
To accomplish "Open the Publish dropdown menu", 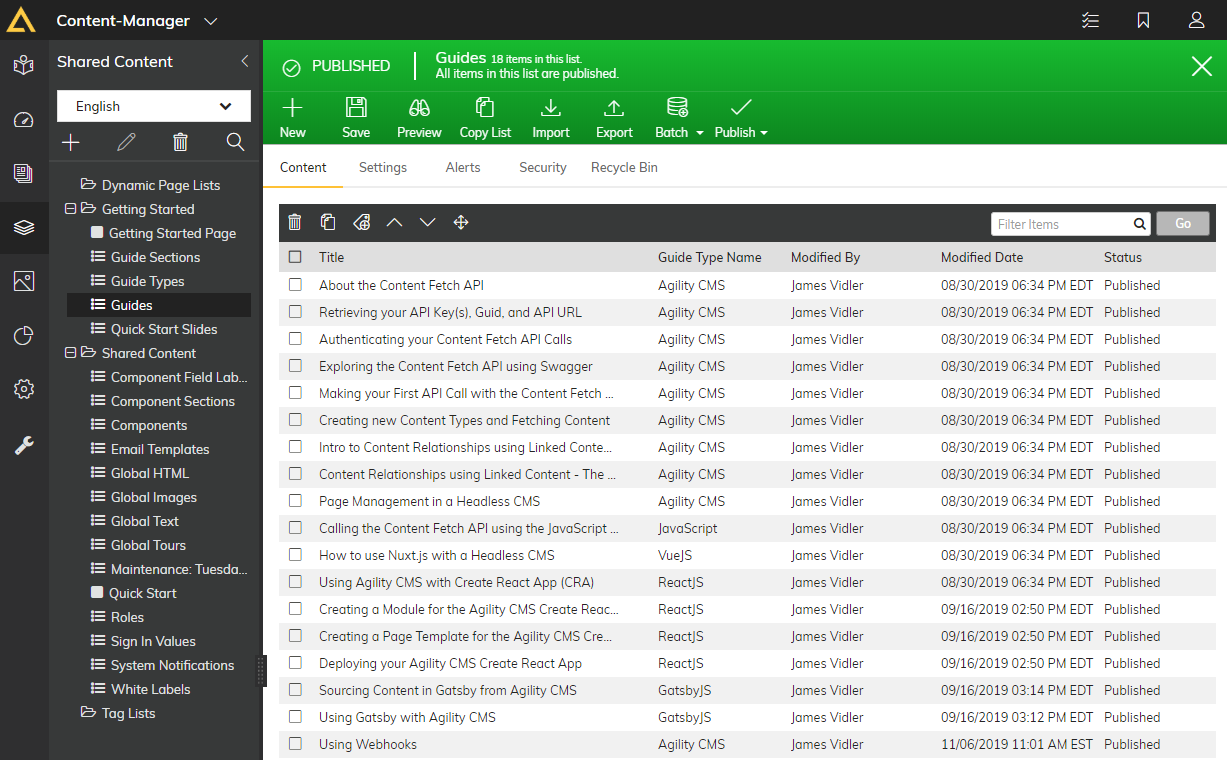I will (x=741, y=118).
